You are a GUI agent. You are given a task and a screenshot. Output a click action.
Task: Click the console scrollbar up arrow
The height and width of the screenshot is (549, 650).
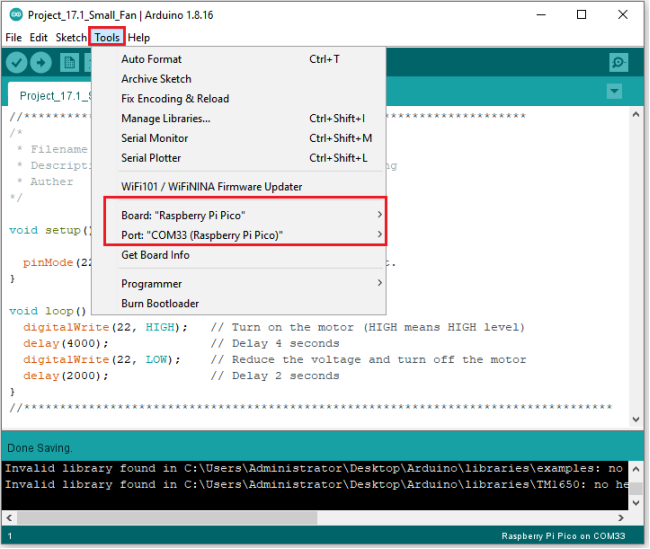click(x=636, y=469)
